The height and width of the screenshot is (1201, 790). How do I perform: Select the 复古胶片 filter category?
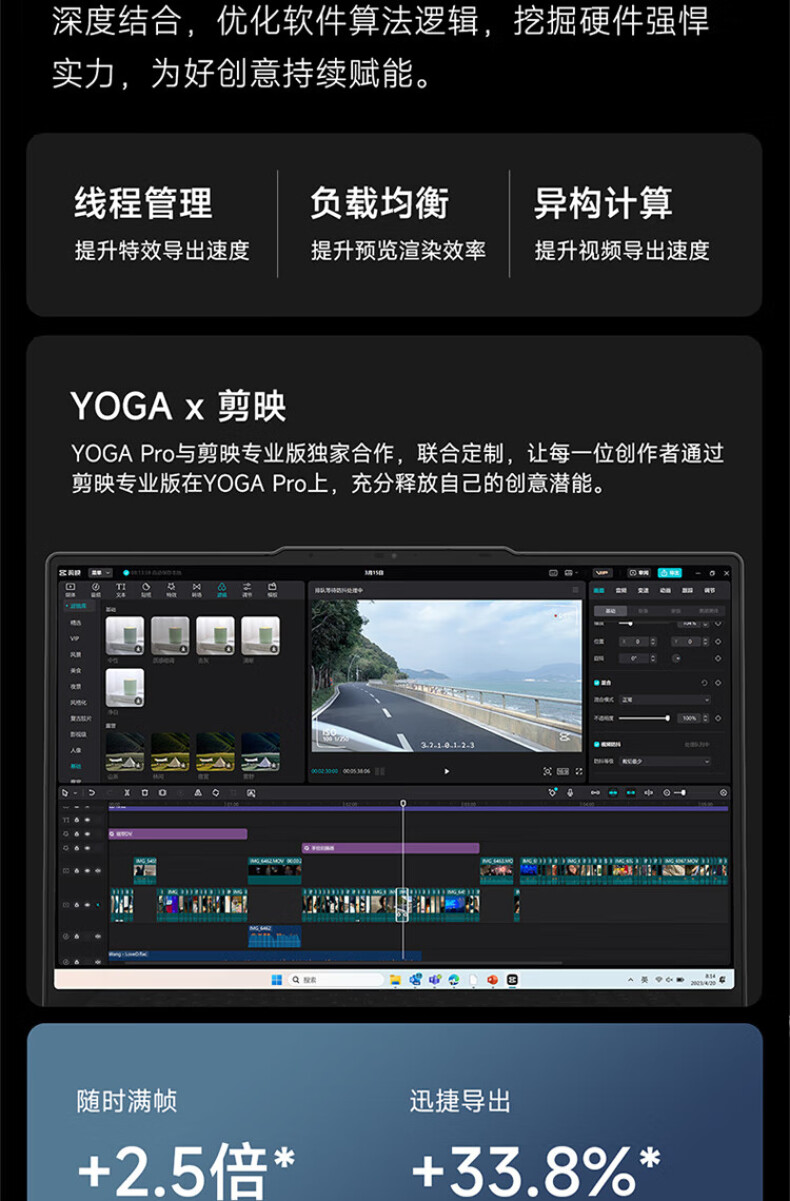pos(80,718)
